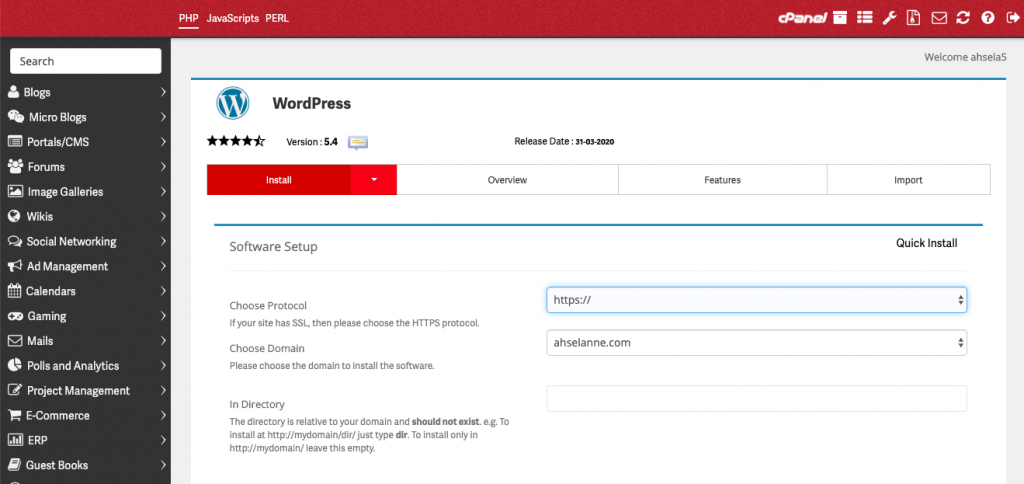Screen dimensions: 1024x484
Task: Click the Ad Management megaphone icon
Action: 15,266
